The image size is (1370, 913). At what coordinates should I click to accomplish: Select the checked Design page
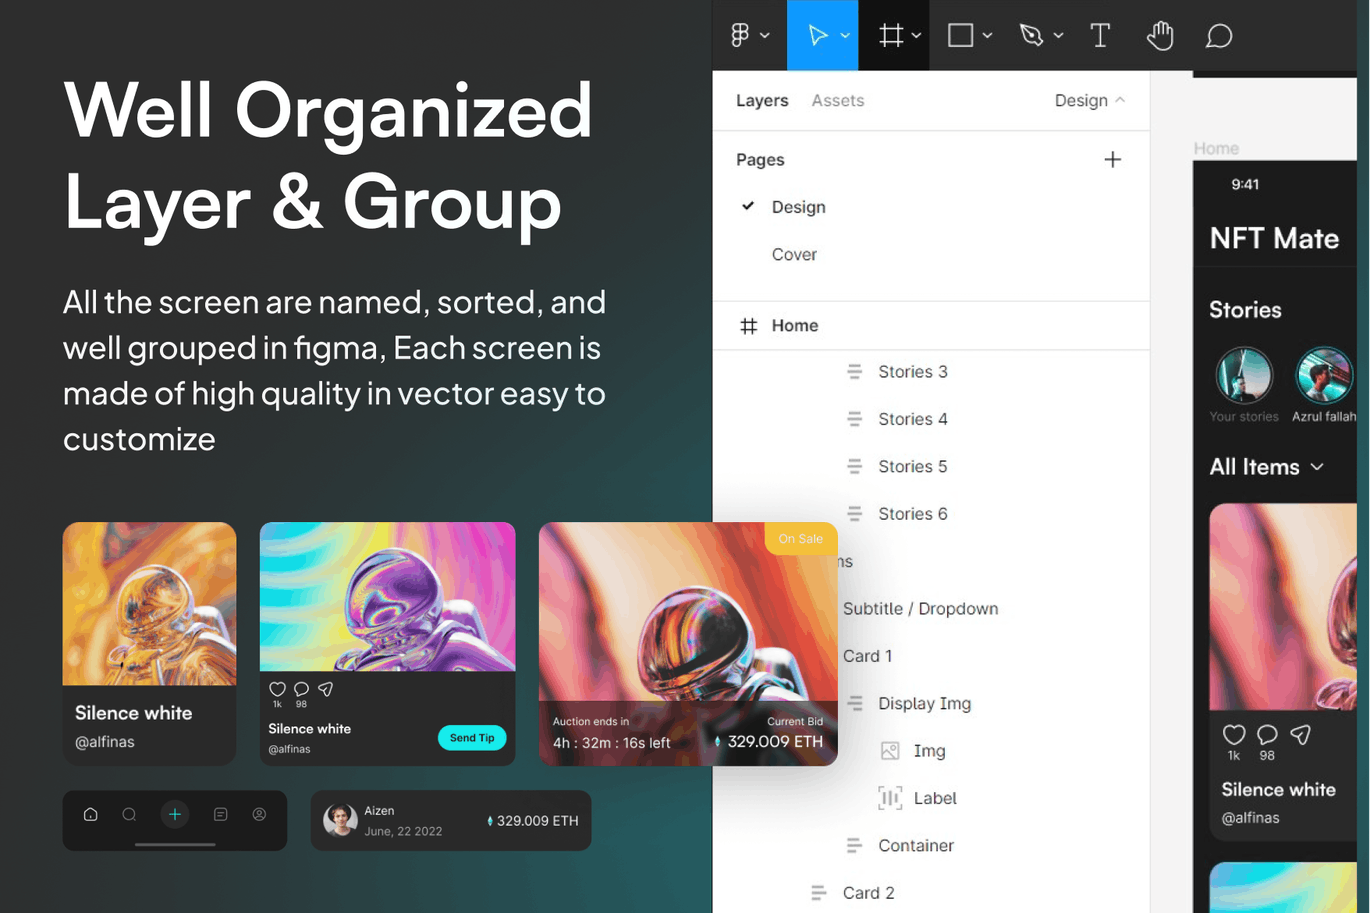click(798, 207)
